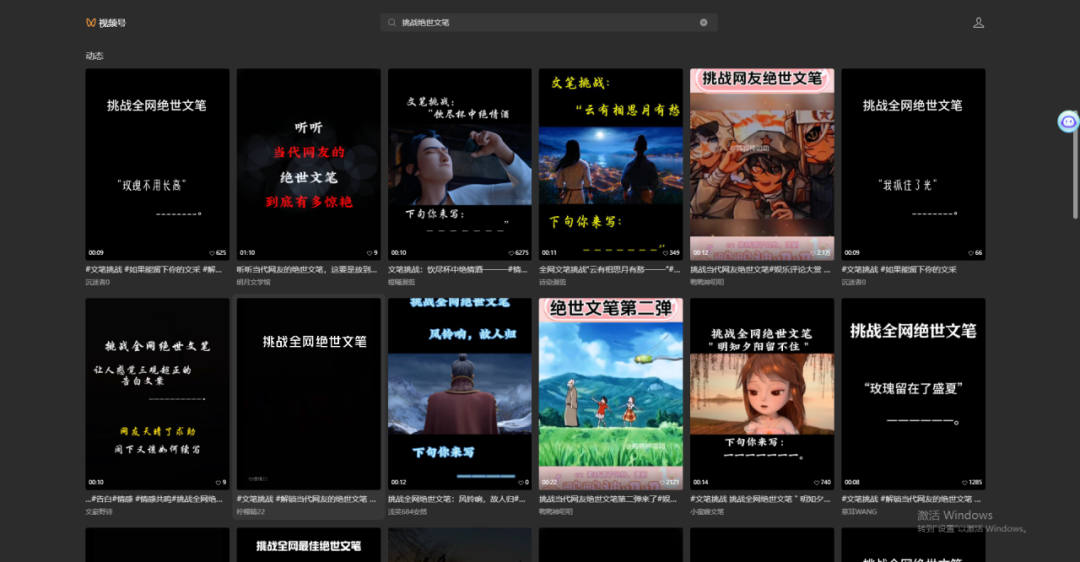Screen dimensions: 1080x562
Task: Click the heart icon showing 1285 likes
Action: pyautogui.click(x=965, y=482)
